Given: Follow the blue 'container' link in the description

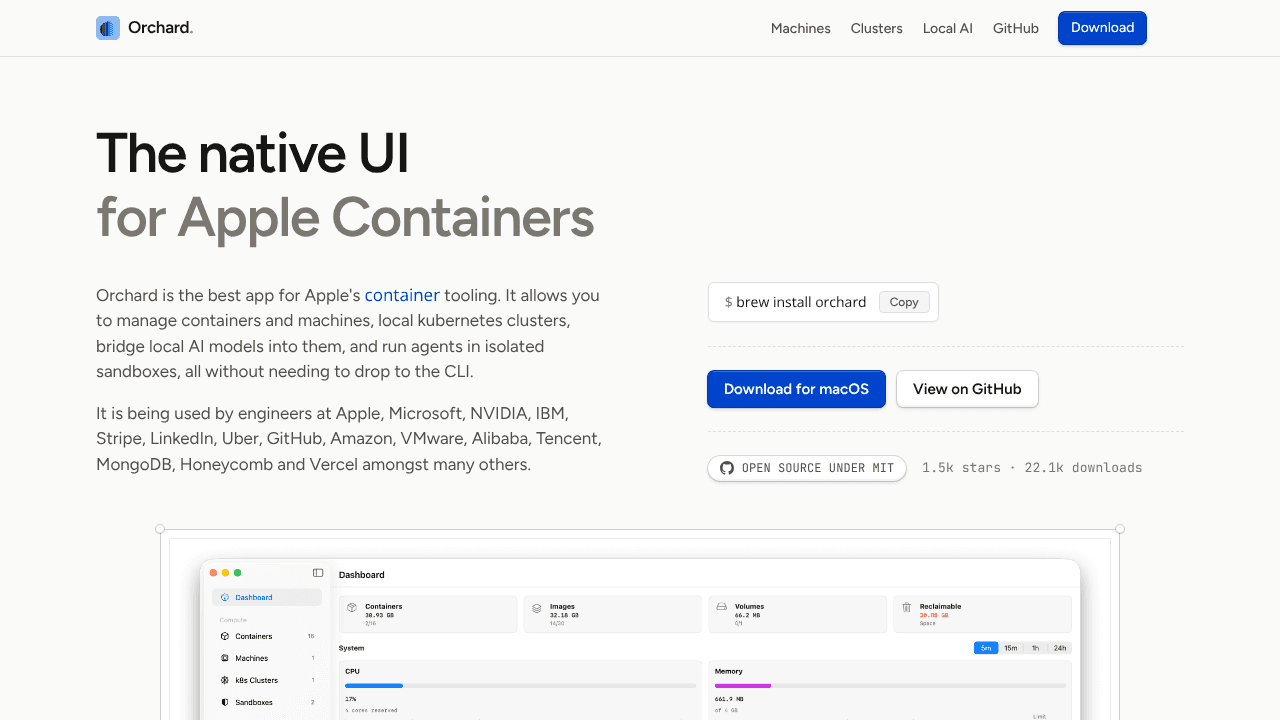Looking at the screenshot, I should pos(402,295).
